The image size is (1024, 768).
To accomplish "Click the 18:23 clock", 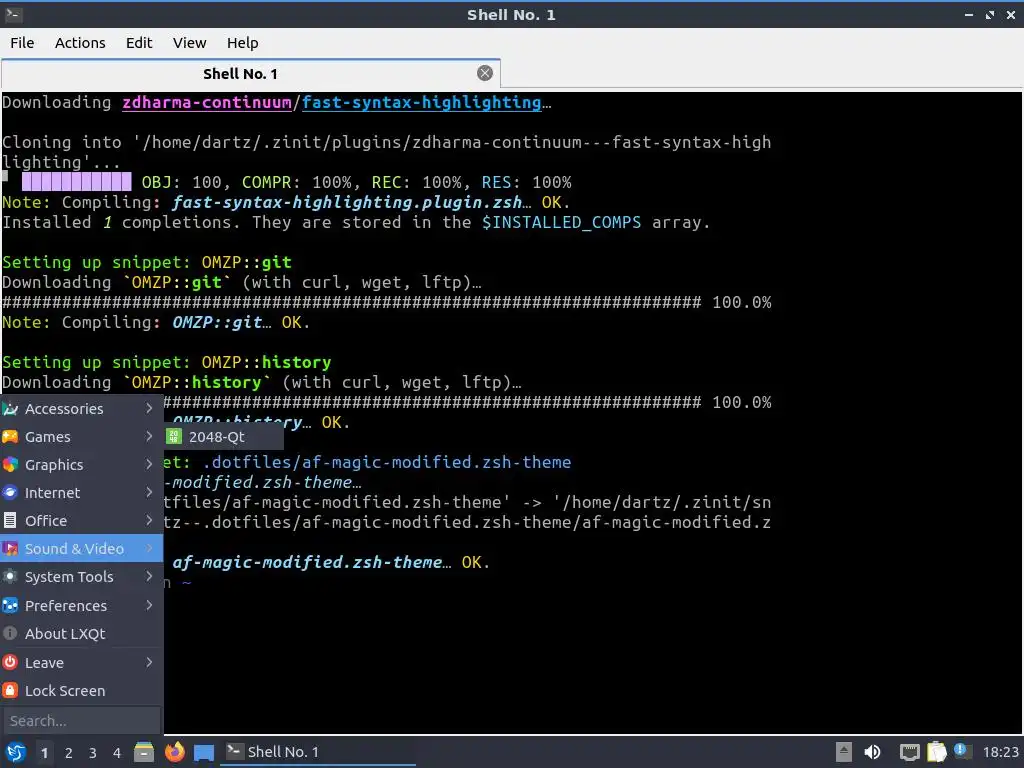I will (x=1000, y=752).
